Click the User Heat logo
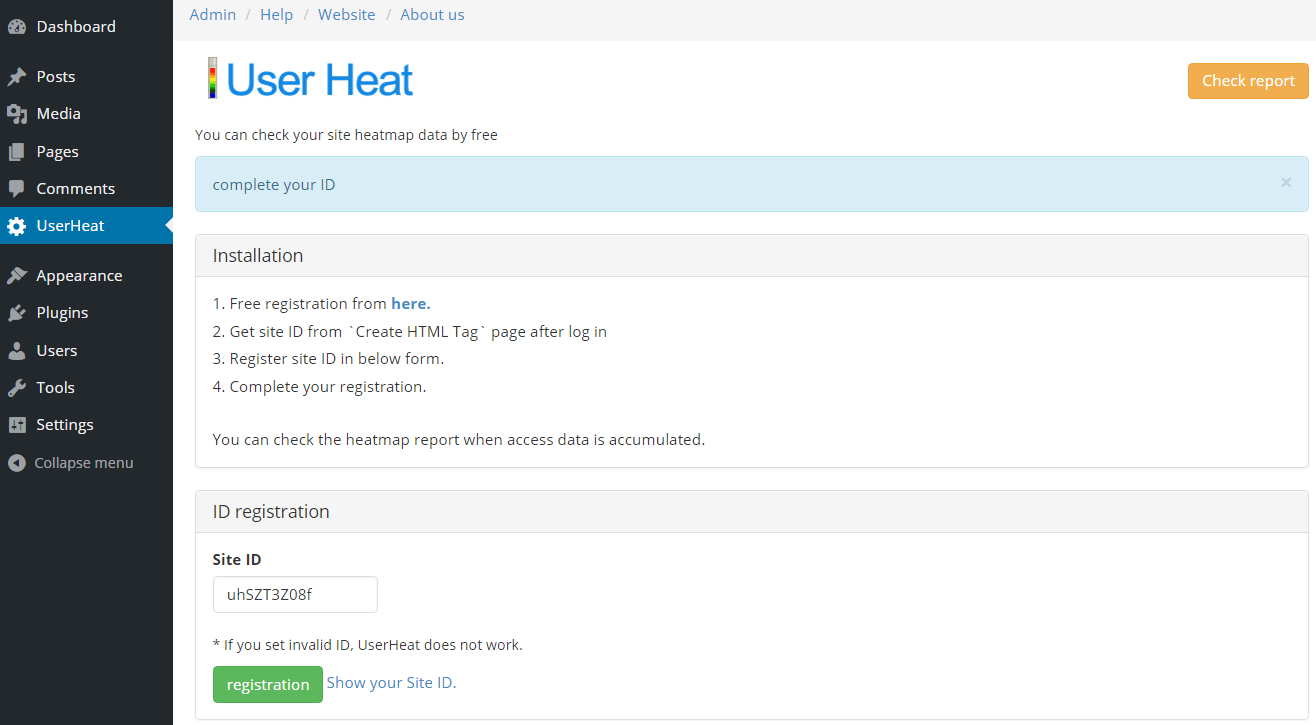This screenshot has height=725, width=1316. [x=310, y=79]
